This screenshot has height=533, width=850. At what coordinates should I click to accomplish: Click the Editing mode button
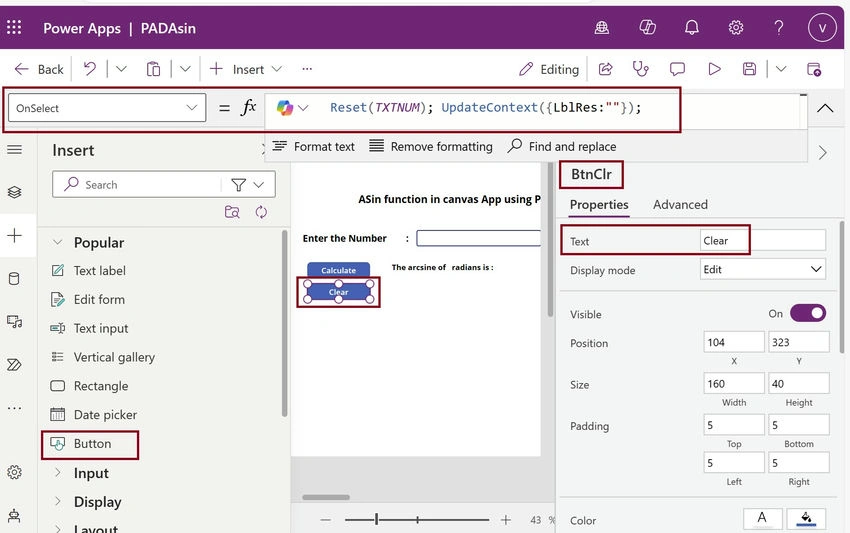point(549,69)
